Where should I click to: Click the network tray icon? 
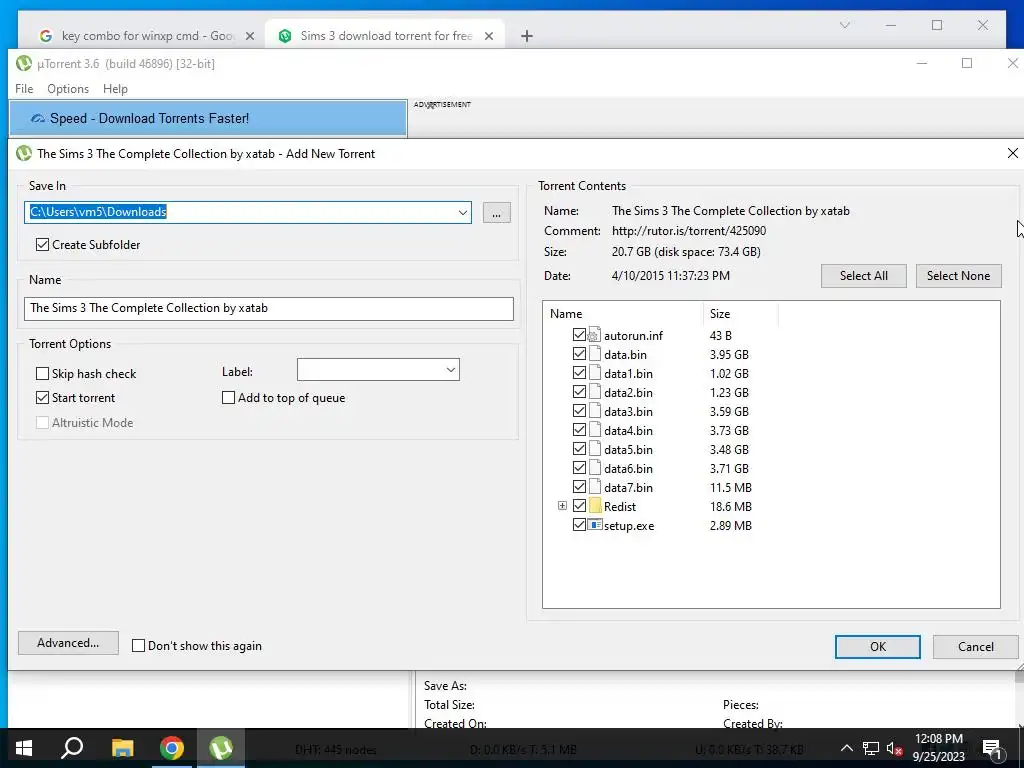pyautogui.click(x=871, y=748)
